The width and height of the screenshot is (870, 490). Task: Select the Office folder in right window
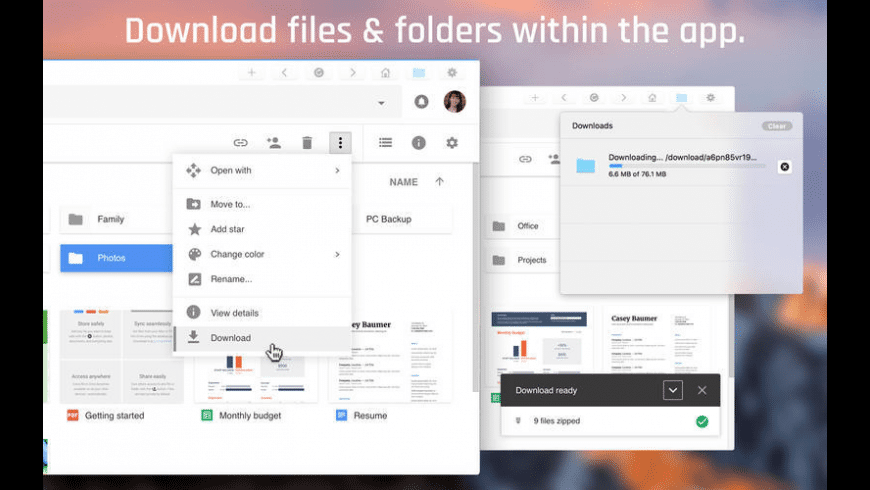coord(523,226)
